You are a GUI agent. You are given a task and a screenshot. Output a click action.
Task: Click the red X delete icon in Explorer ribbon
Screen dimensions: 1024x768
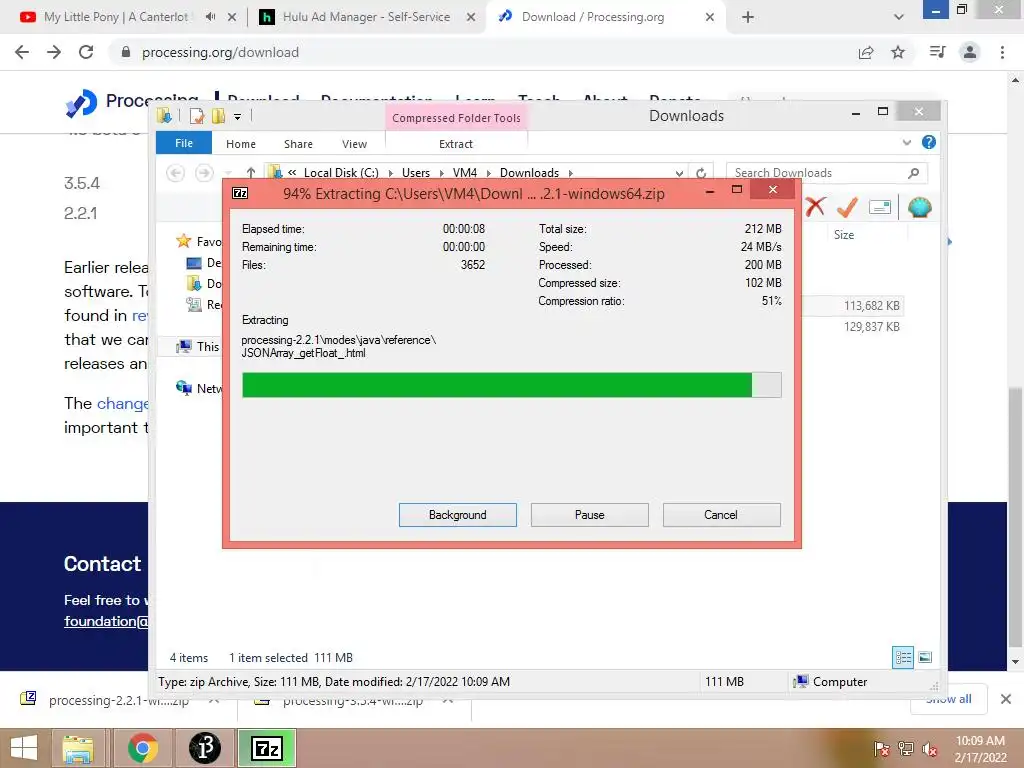[815, 207]
